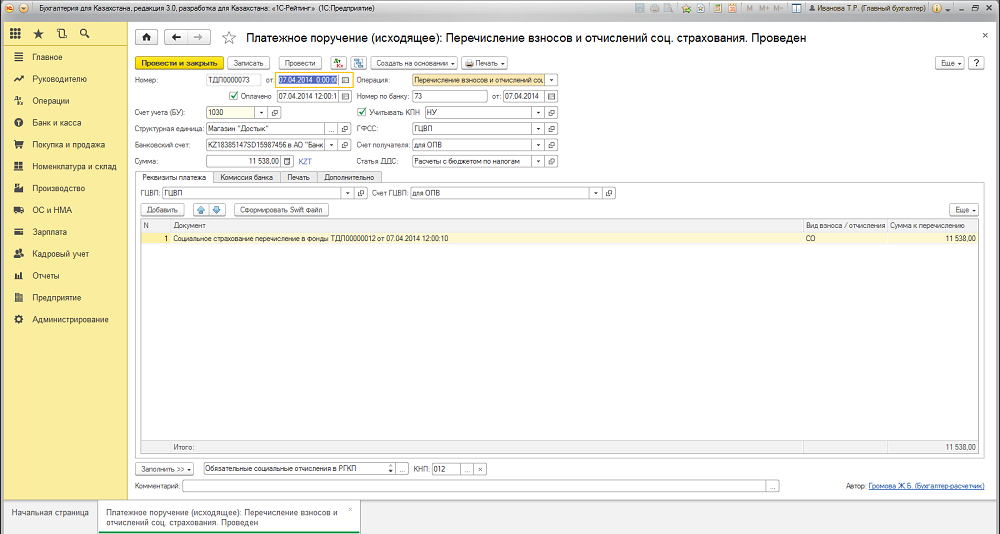This screenshot has height=534, width=1000.
Task: Open add-to-favorites star in top toolbar
Action: [x=686, y=9]
